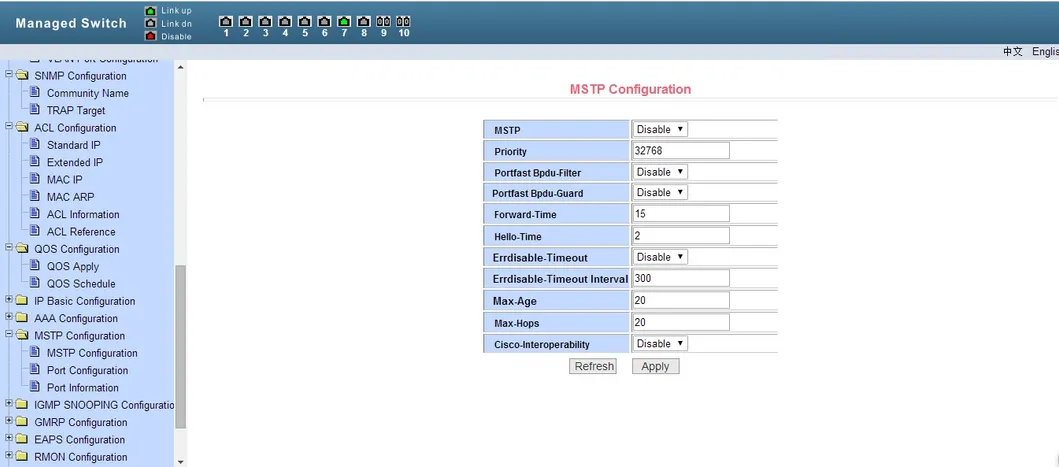Click port 6 icon in header
This screenshot has height=467, width=1059.
coord(324,22)
